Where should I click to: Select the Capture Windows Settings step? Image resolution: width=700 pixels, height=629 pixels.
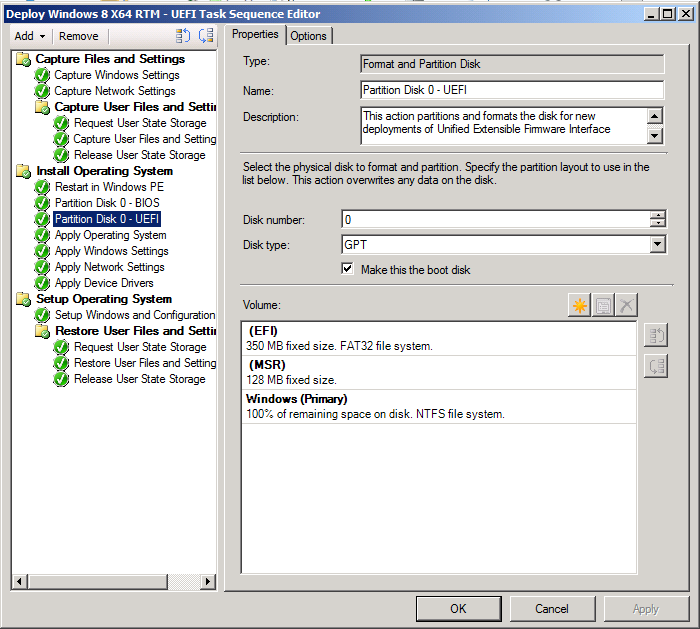point(117,75)
